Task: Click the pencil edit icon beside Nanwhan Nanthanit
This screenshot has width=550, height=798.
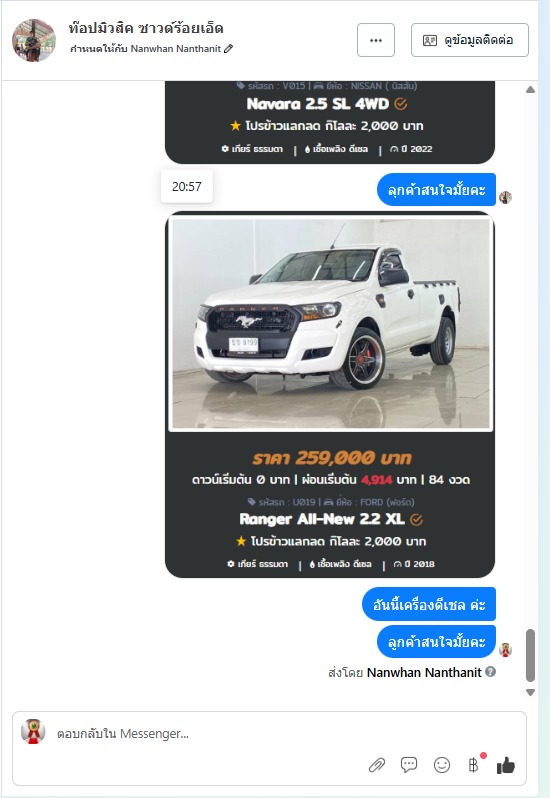Action: tap(229, 48)
